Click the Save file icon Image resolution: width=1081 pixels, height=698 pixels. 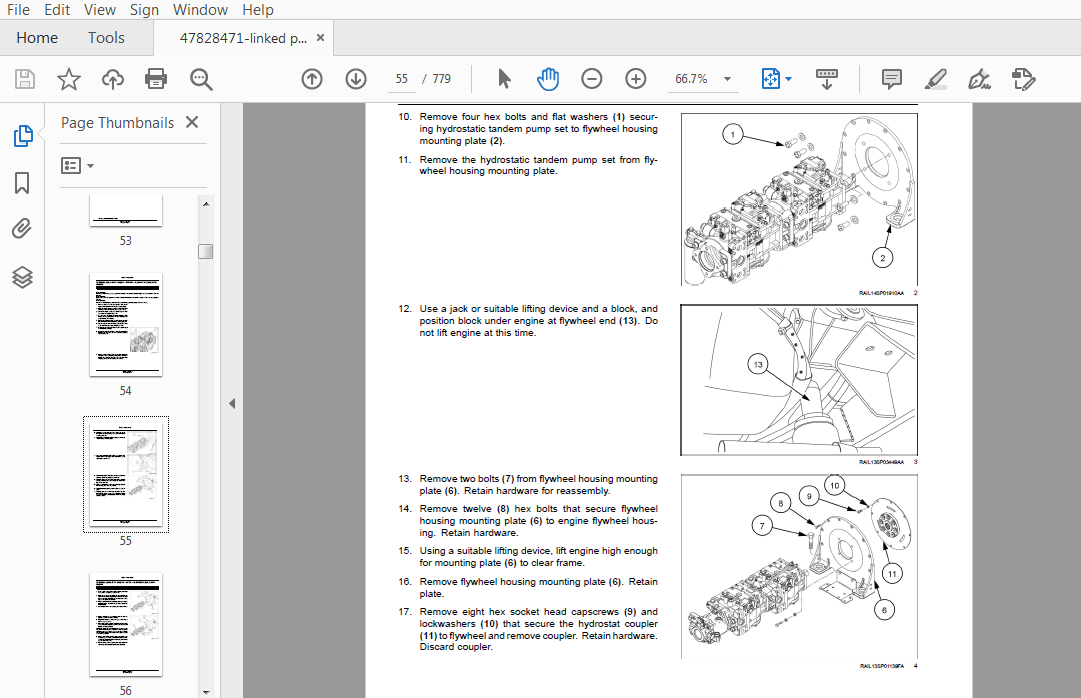[25, 79]
